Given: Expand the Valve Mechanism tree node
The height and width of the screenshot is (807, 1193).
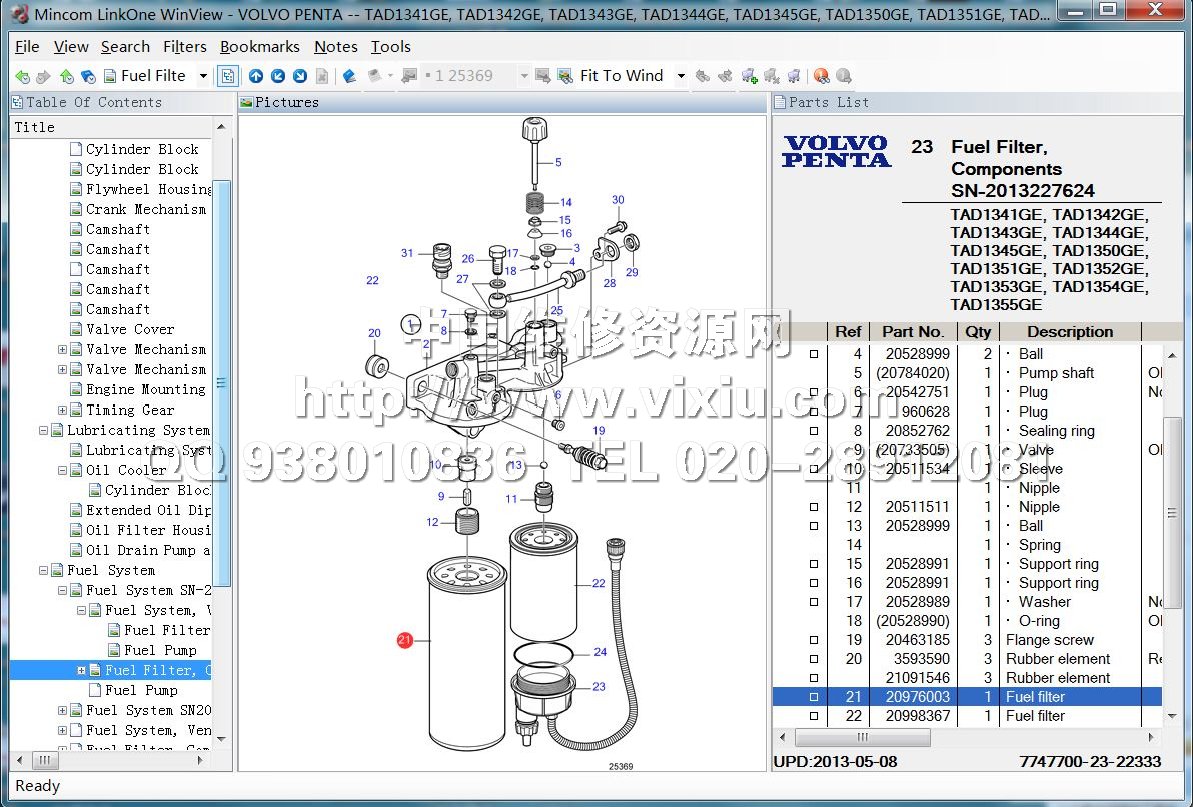Looking at the screenshot, I should pyautogui.click(x=63, y=350).
